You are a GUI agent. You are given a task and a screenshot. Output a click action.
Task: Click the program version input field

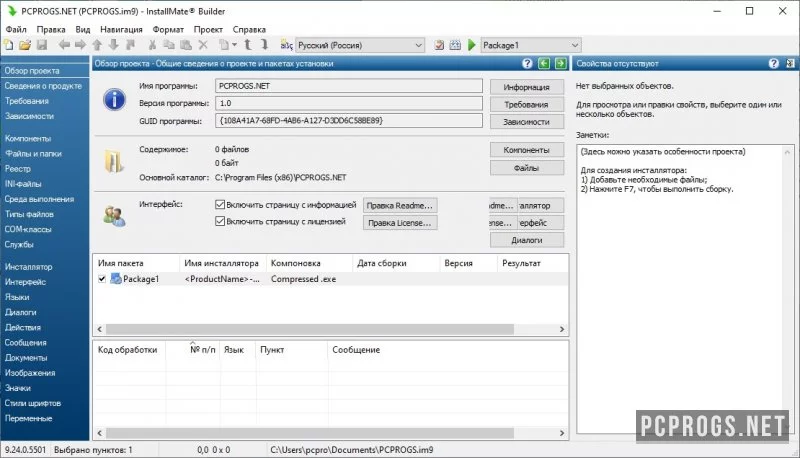348,103
